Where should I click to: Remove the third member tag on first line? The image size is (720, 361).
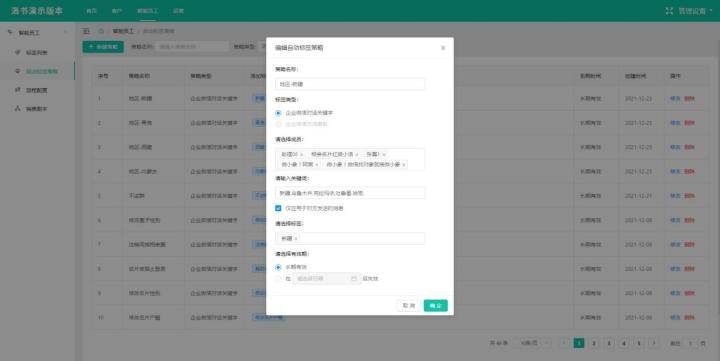click(x=384, y=155)
